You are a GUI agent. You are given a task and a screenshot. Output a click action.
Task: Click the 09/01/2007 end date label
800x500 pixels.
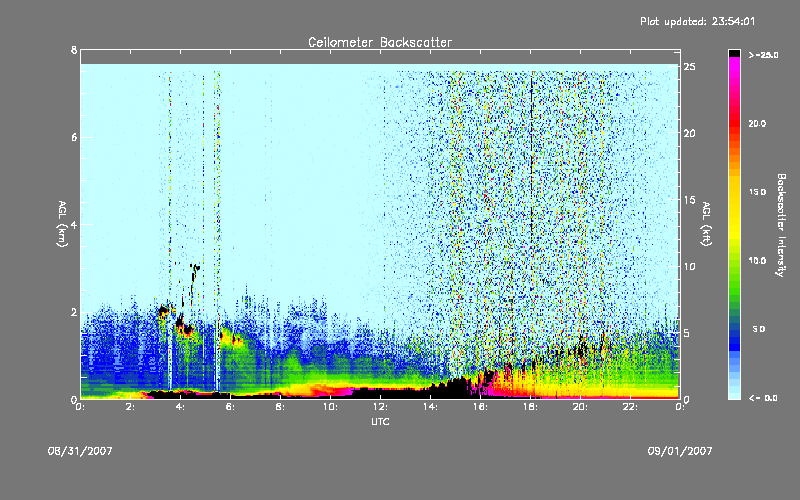[x=680, y=451]
